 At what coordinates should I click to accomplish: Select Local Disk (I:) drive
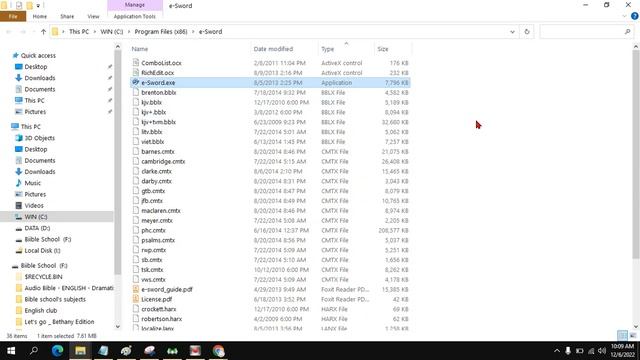(42, 251)
